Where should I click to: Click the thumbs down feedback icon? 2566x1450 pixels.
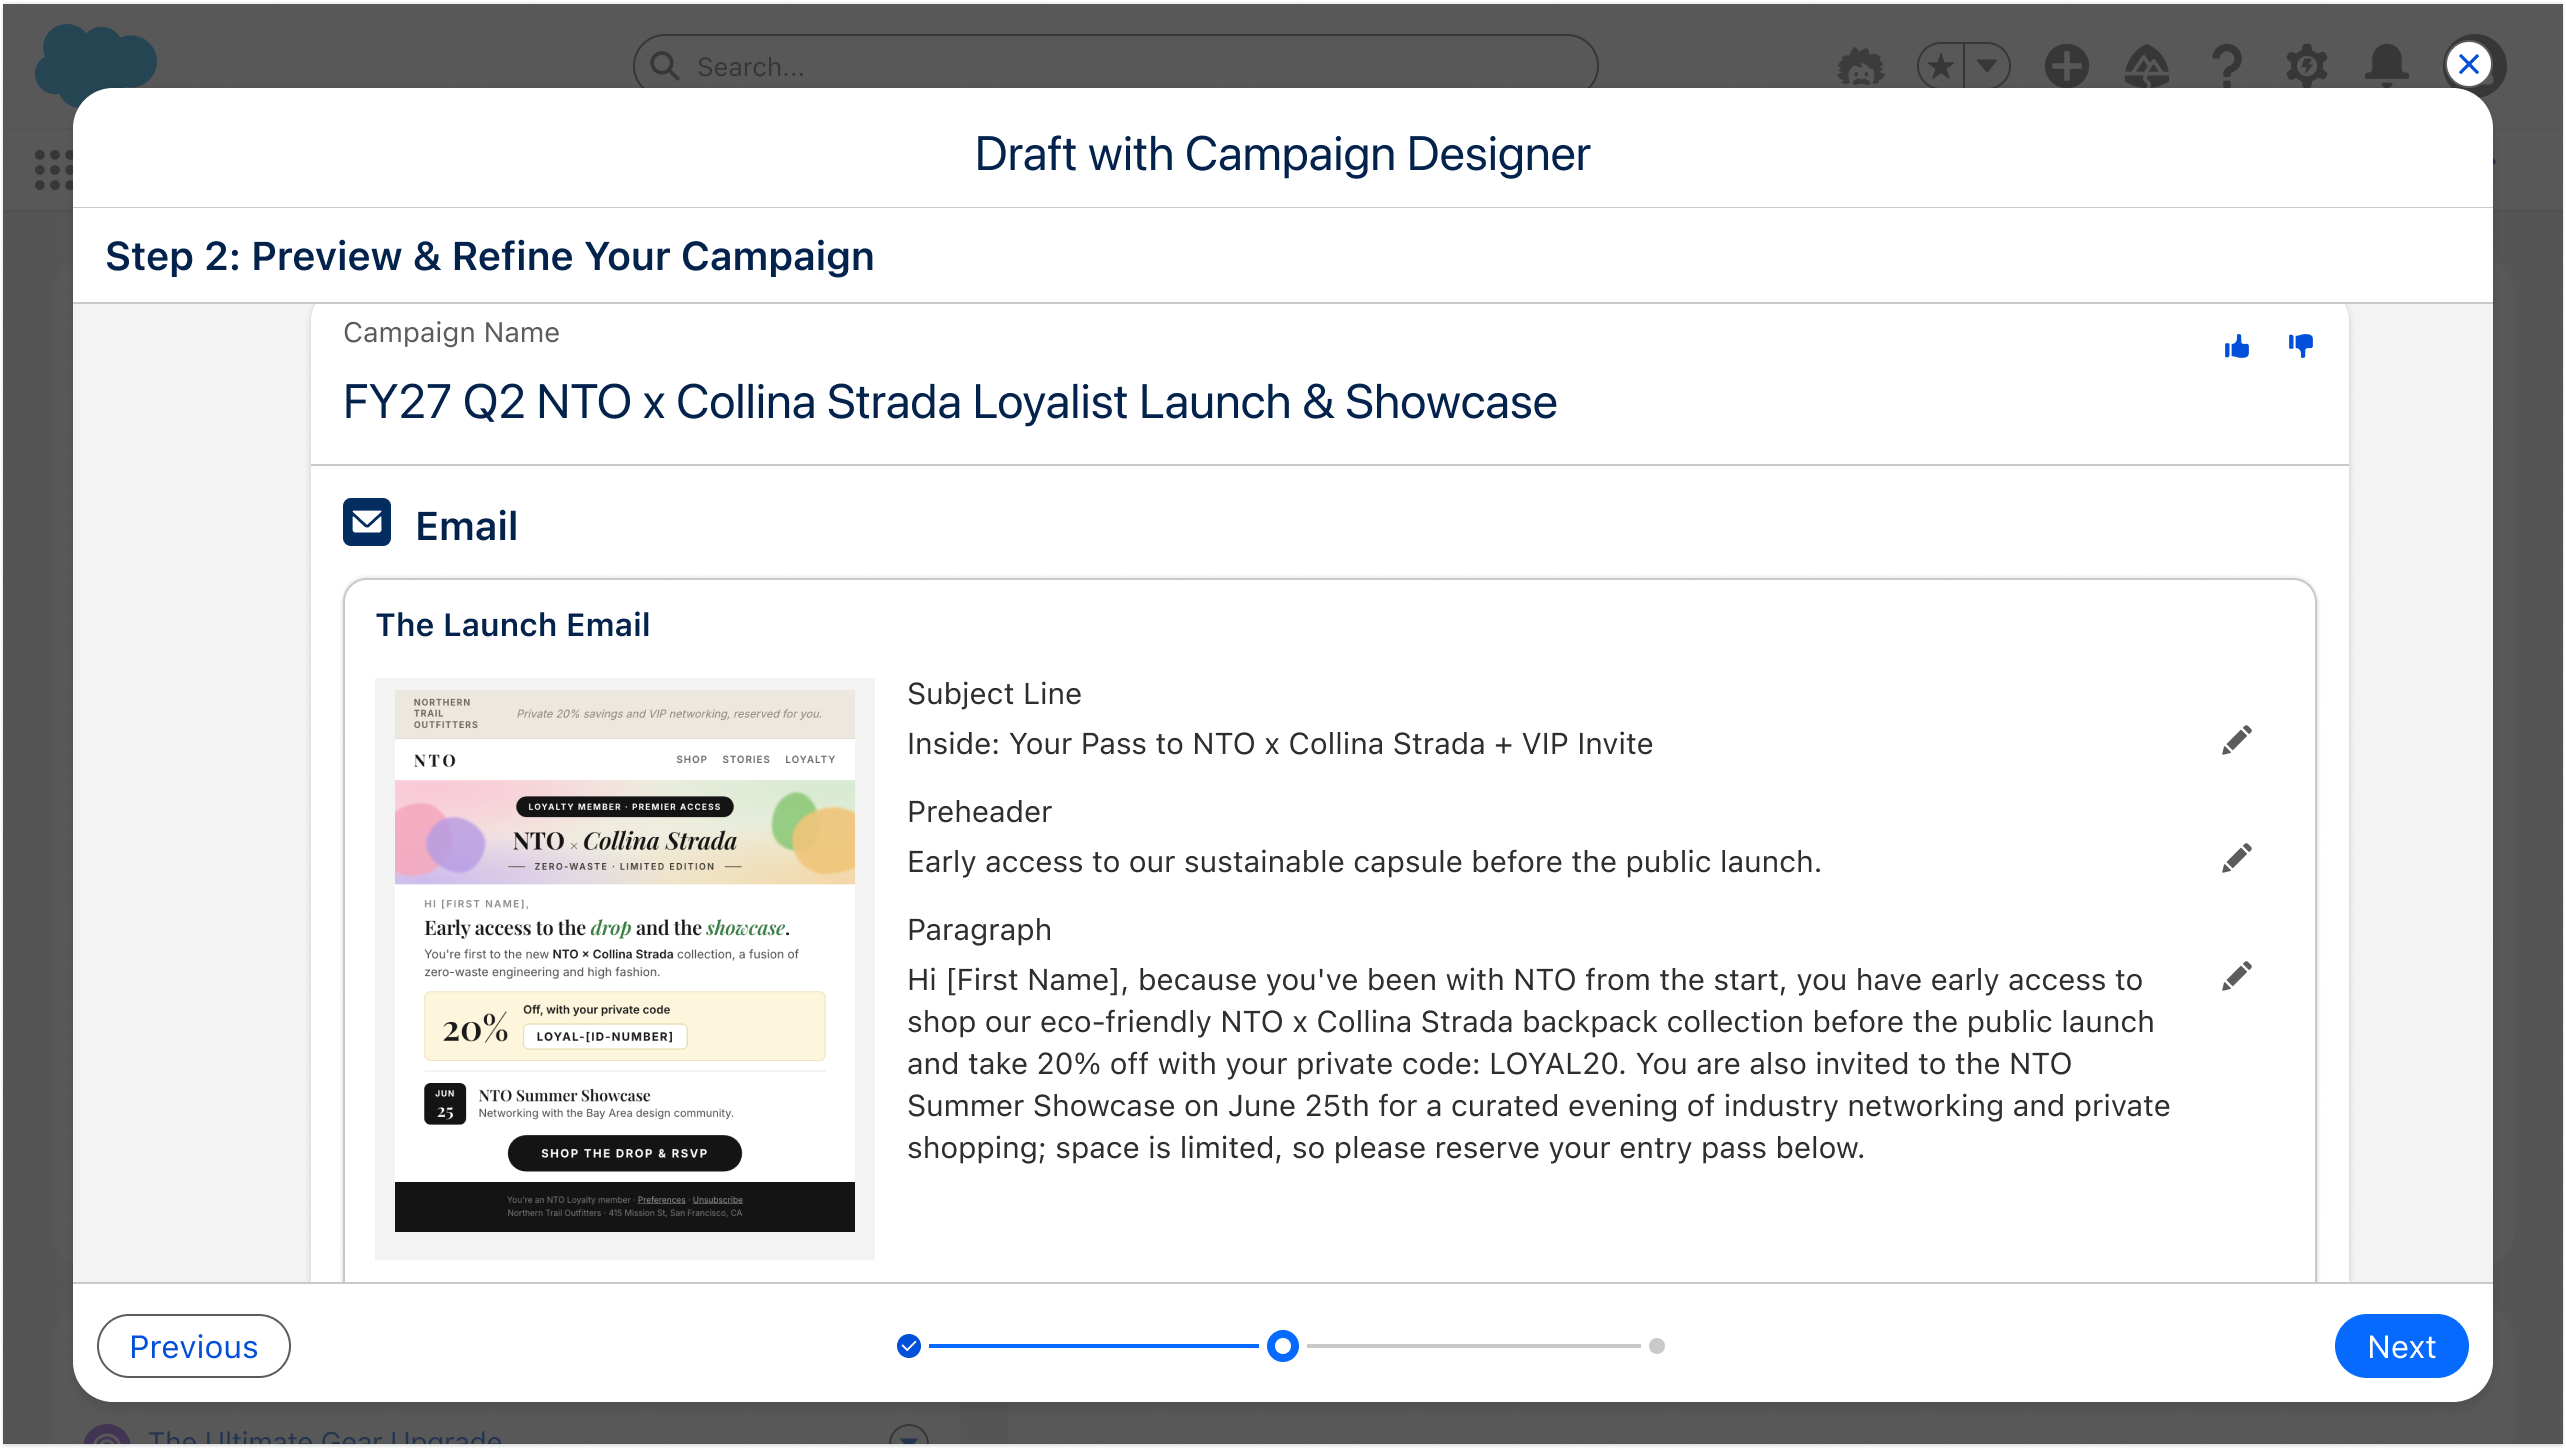click(2301, 346)
